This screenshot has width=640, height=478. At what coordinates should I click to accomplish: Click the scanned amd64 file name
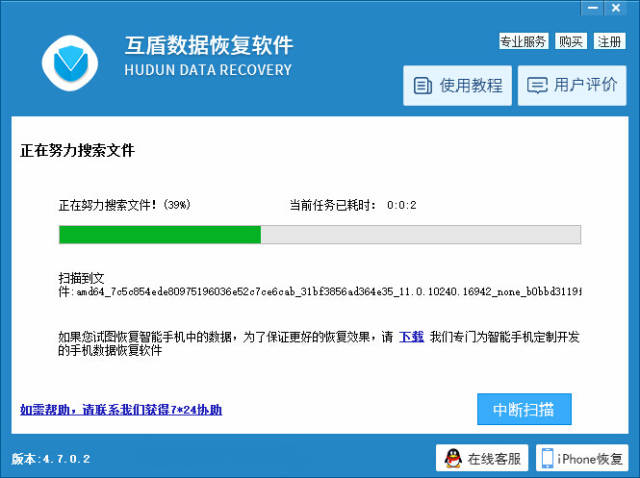329,291
